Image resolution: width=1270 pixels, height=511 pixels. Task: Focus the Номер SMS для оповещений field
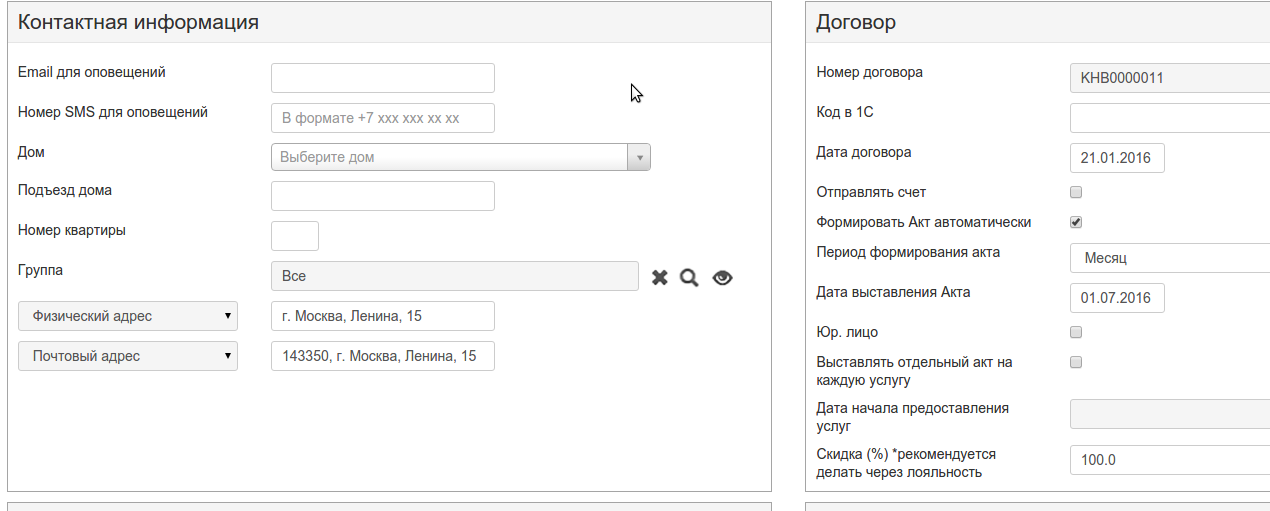click(x=382, y=118)
